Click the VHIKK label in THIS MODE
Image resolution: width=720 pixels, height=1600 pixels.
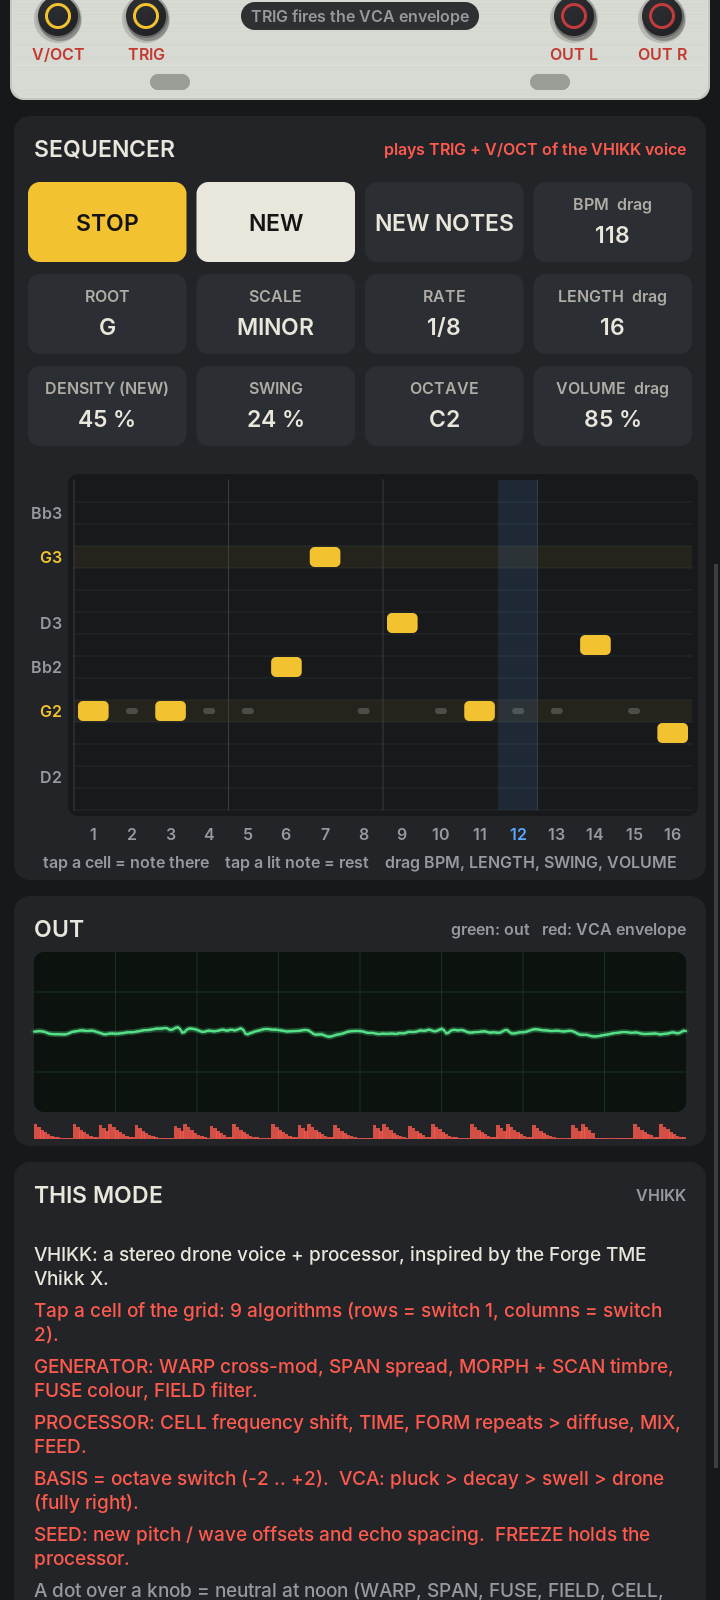[x=661, y=1195]
